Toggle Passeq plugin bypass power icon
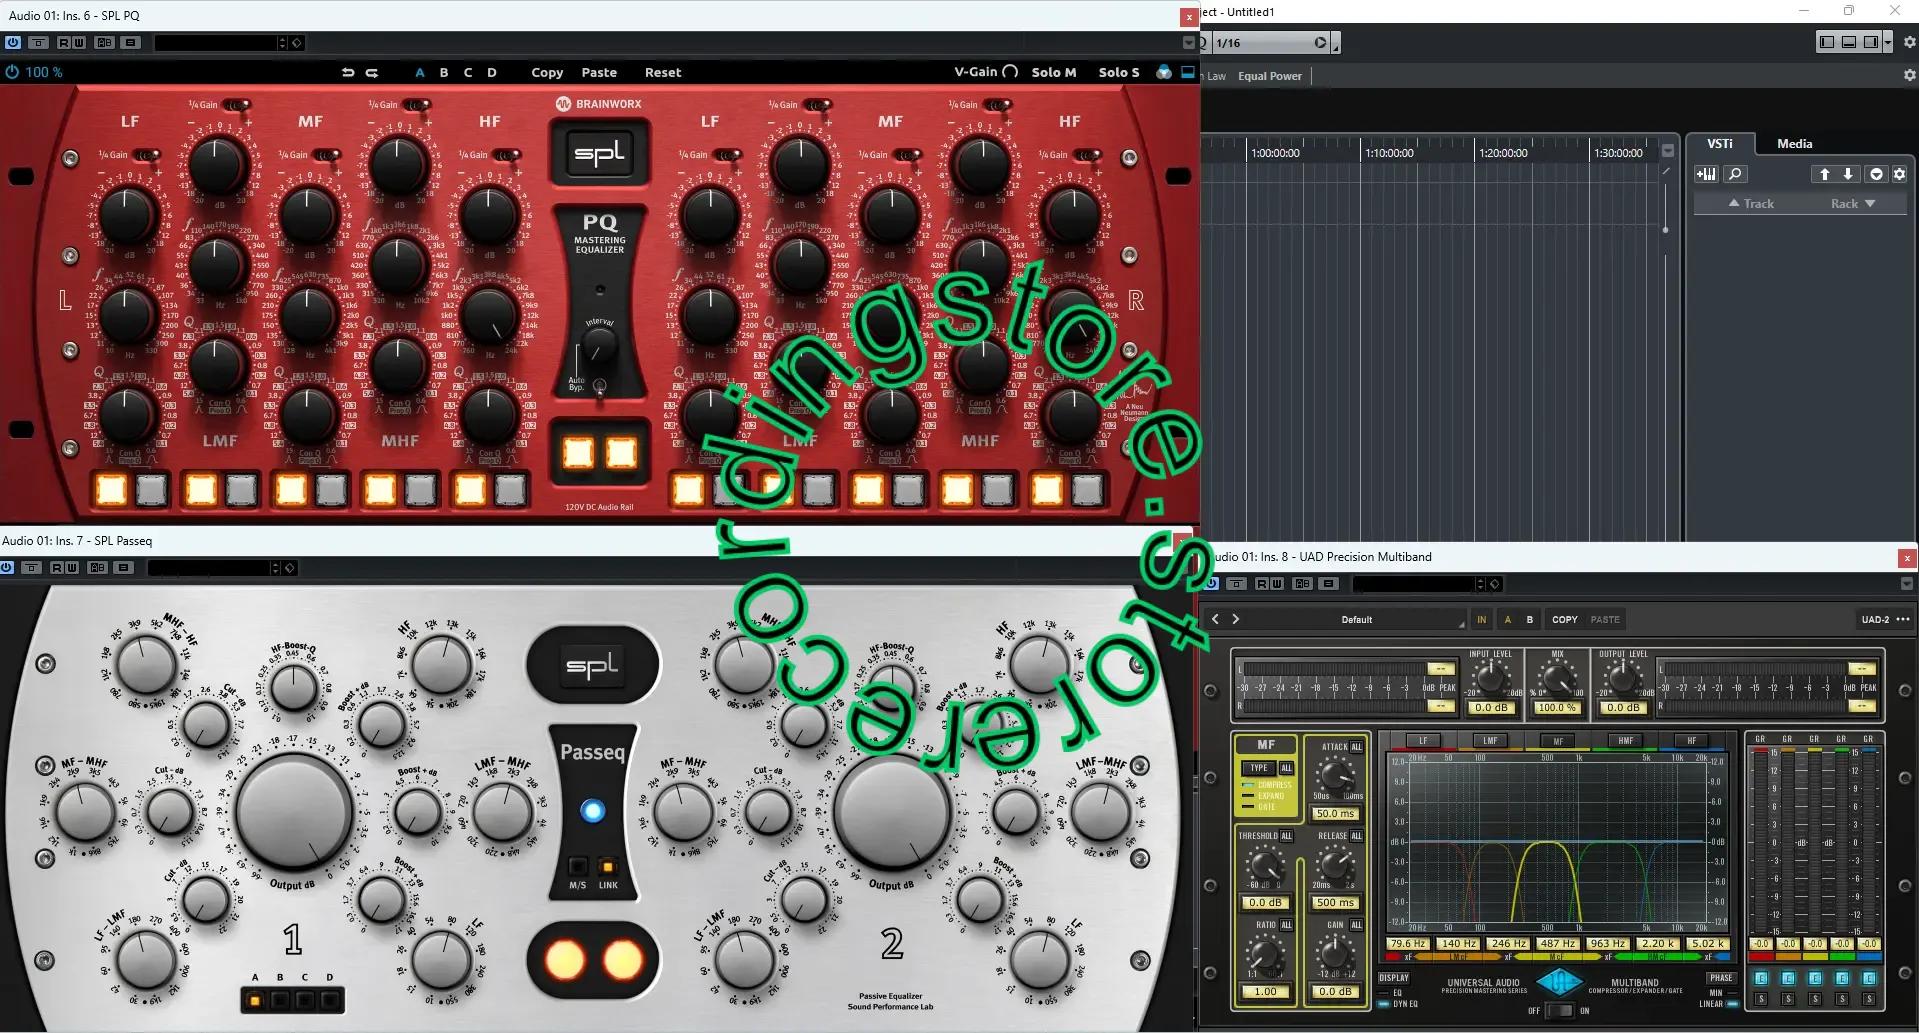 7,567
